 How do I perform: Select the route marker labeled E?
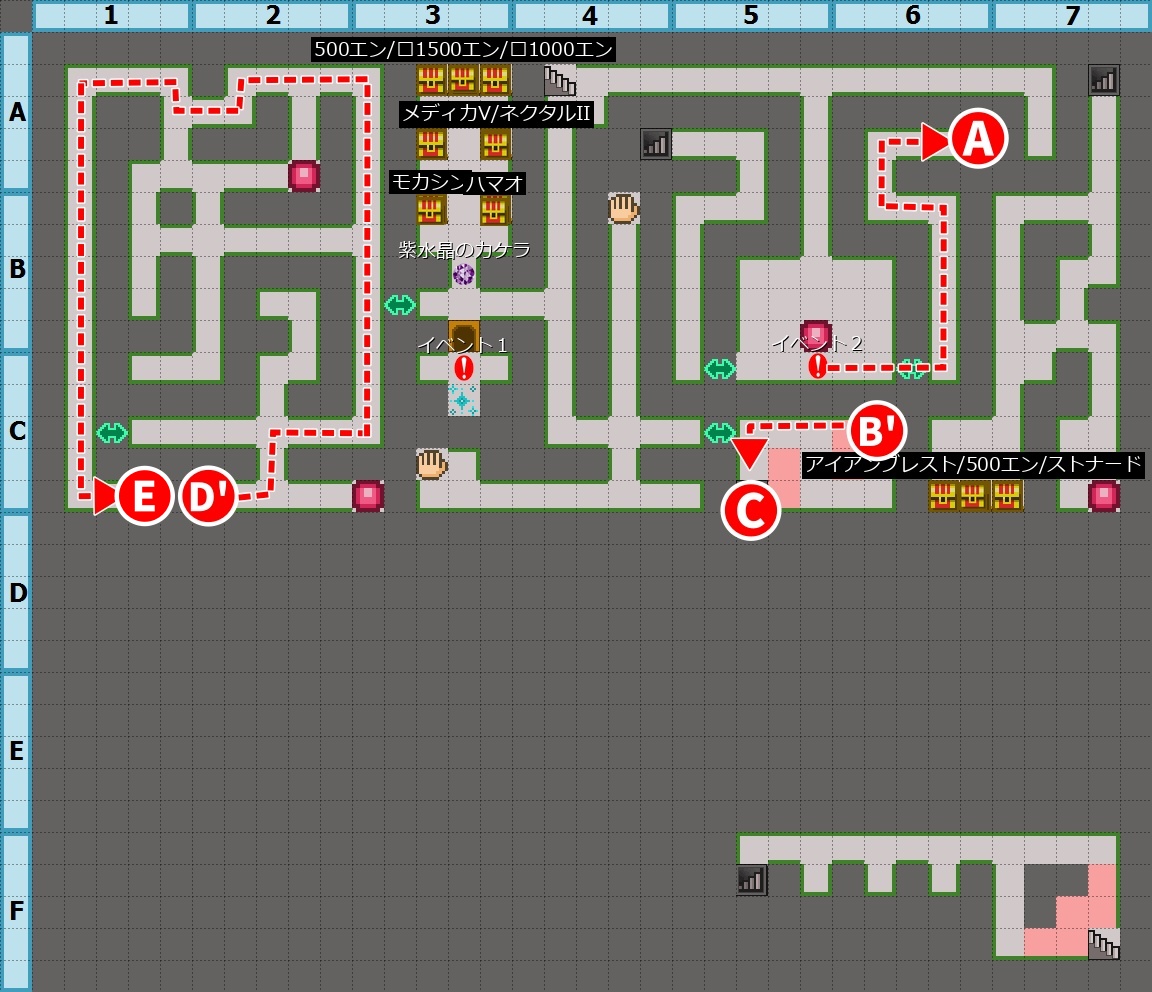[x=144, y=496]
